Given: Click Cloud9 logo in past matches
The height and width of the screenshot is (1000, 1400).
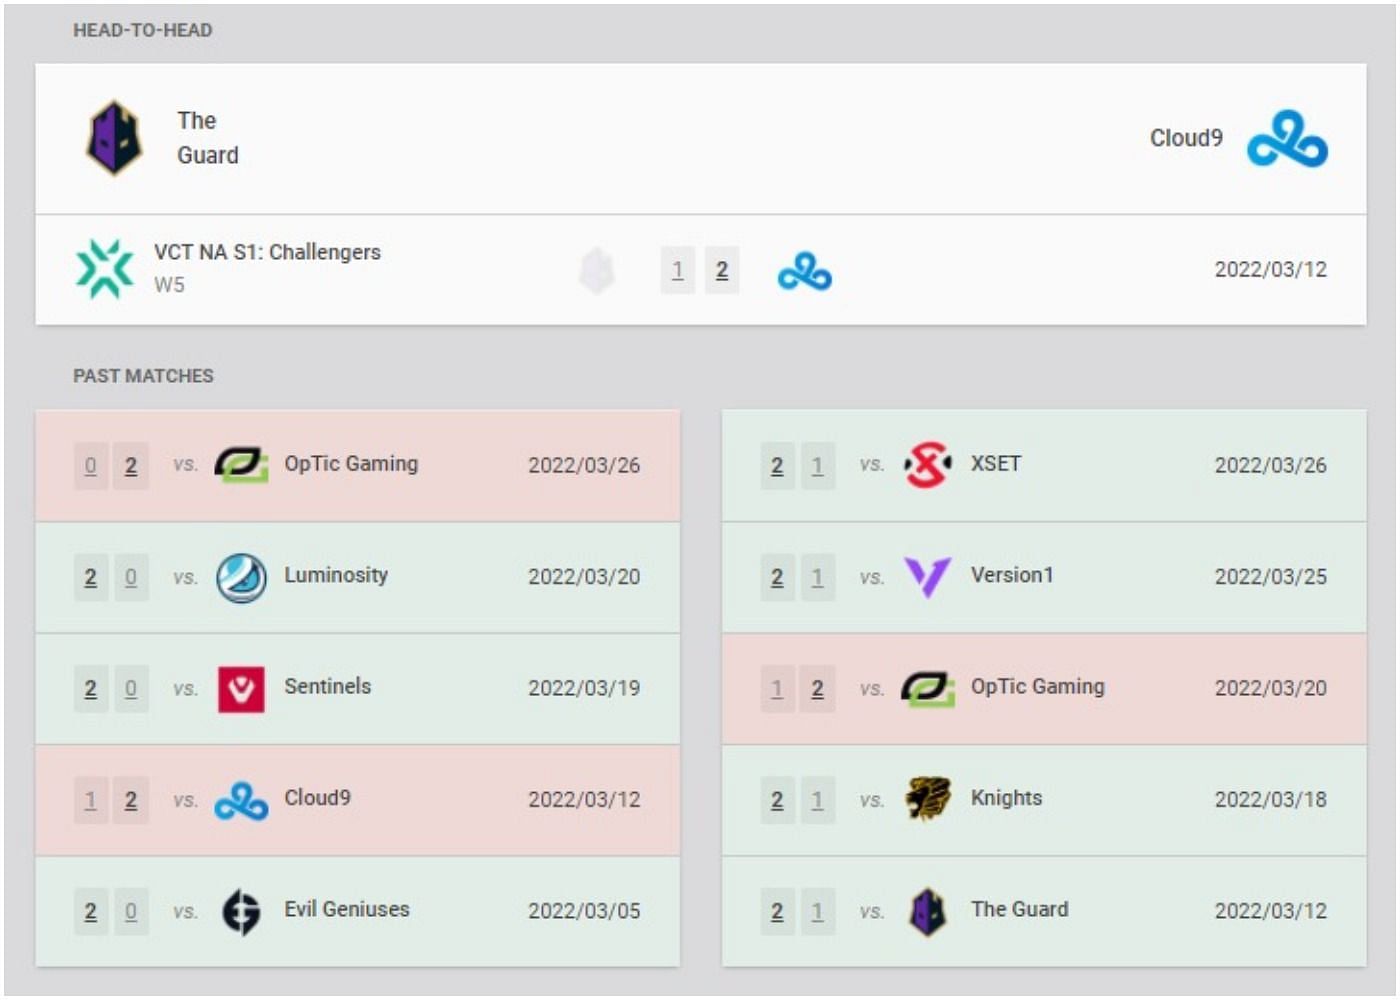Looking at the screenshot, I should point(241,800).
